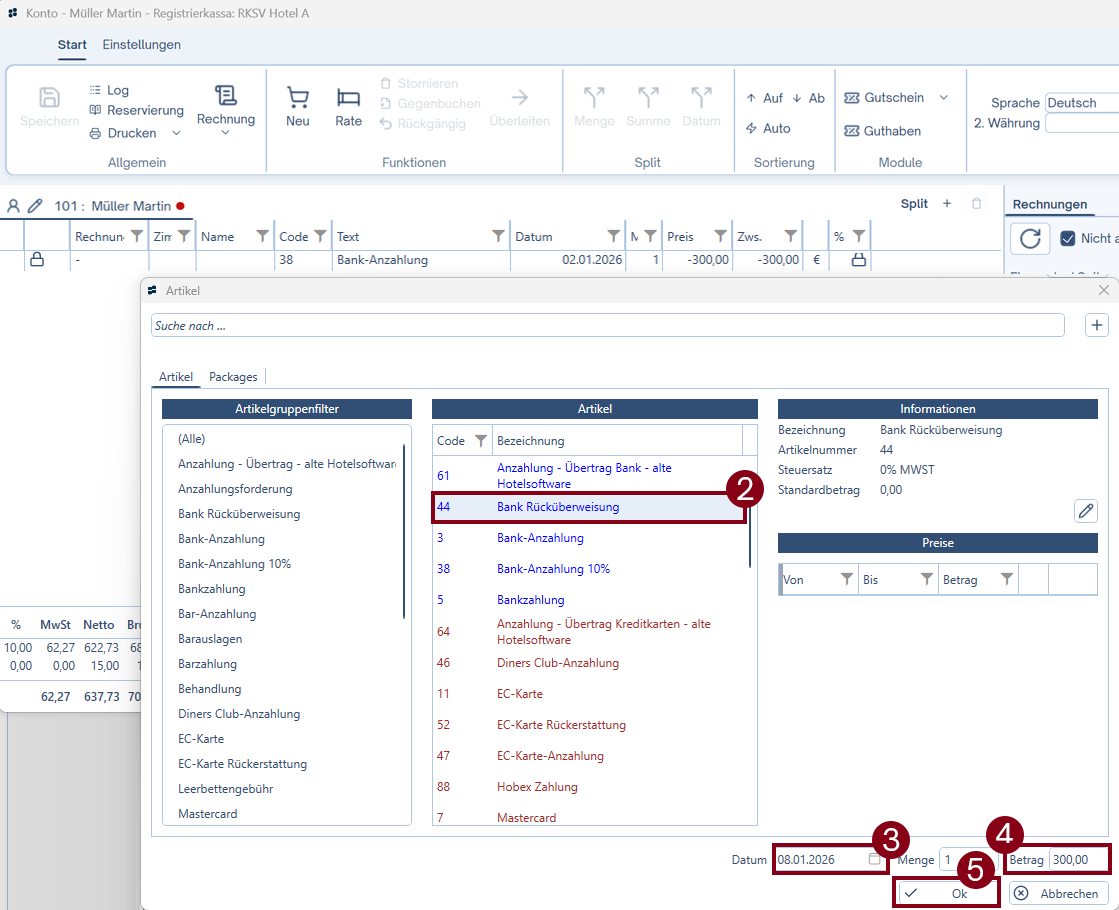The width and height of the screenshot is (1119, 910).
Task: Click the refresh icon under Rechnungen
Action: coord(1029,238)
